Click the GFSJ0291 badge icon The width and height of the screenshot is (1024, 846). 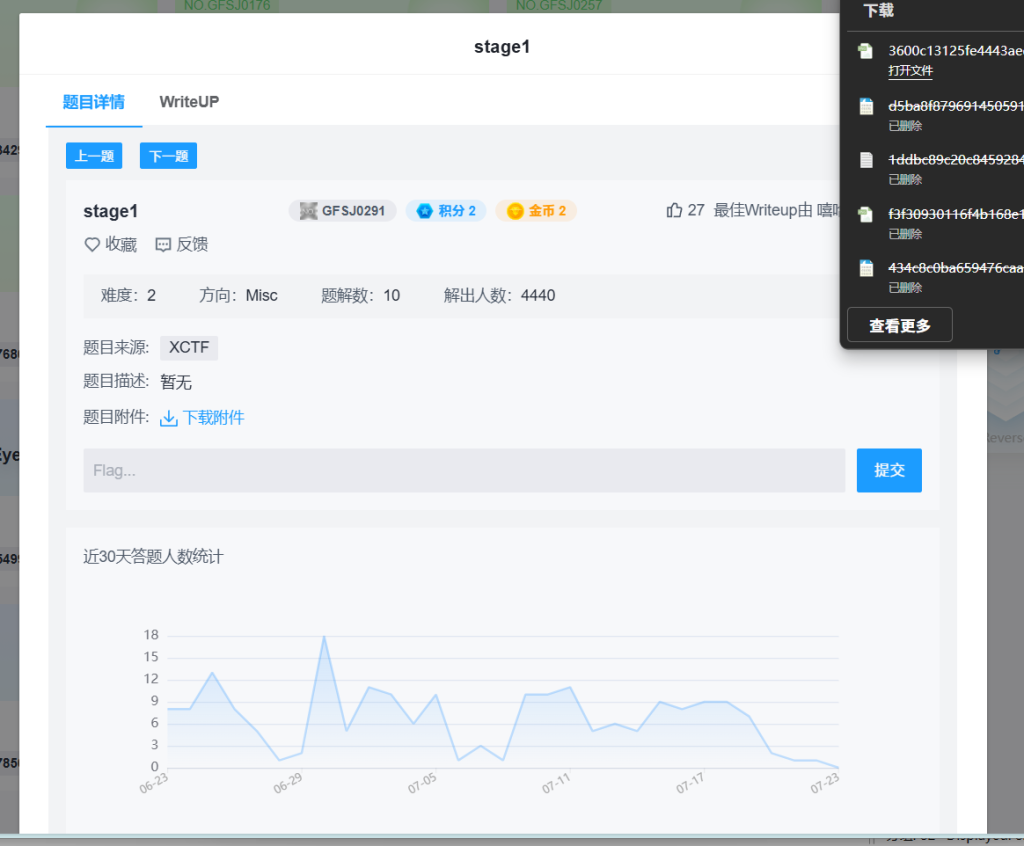[308, 211]
